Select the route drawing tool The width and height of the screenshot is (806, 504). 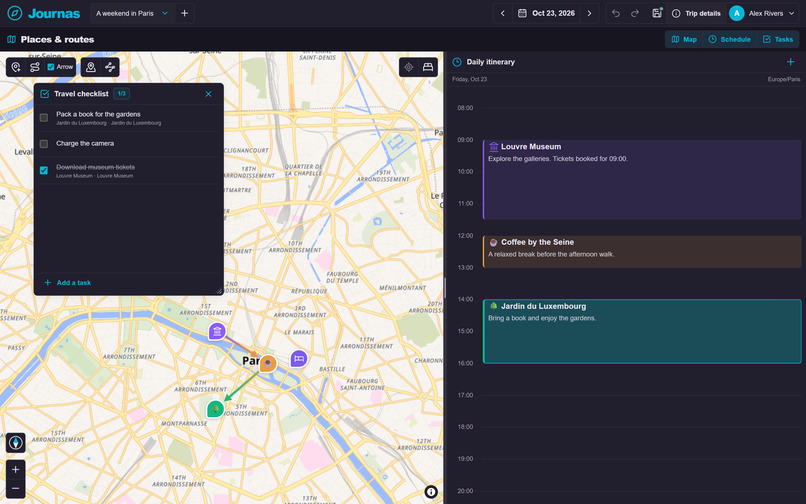point(34,67)
